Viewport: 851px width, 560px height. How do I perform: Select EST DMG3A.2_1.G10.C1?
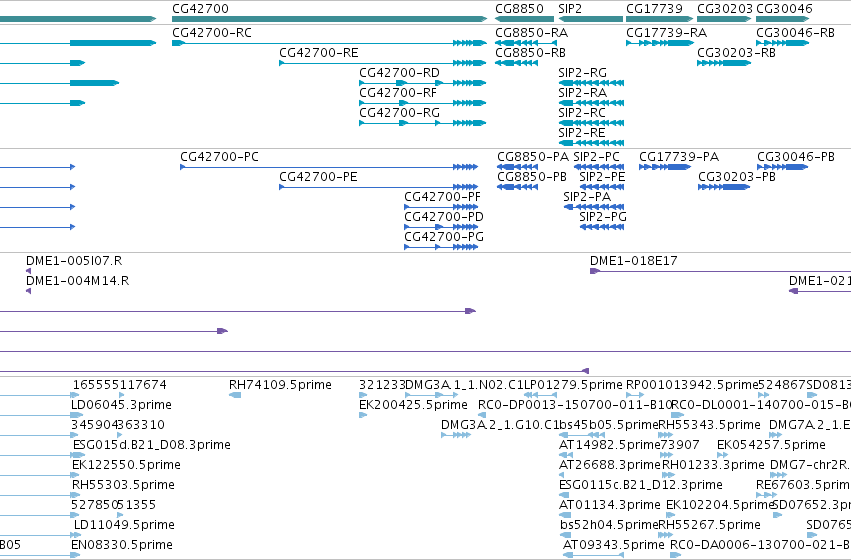click(456, 435)
